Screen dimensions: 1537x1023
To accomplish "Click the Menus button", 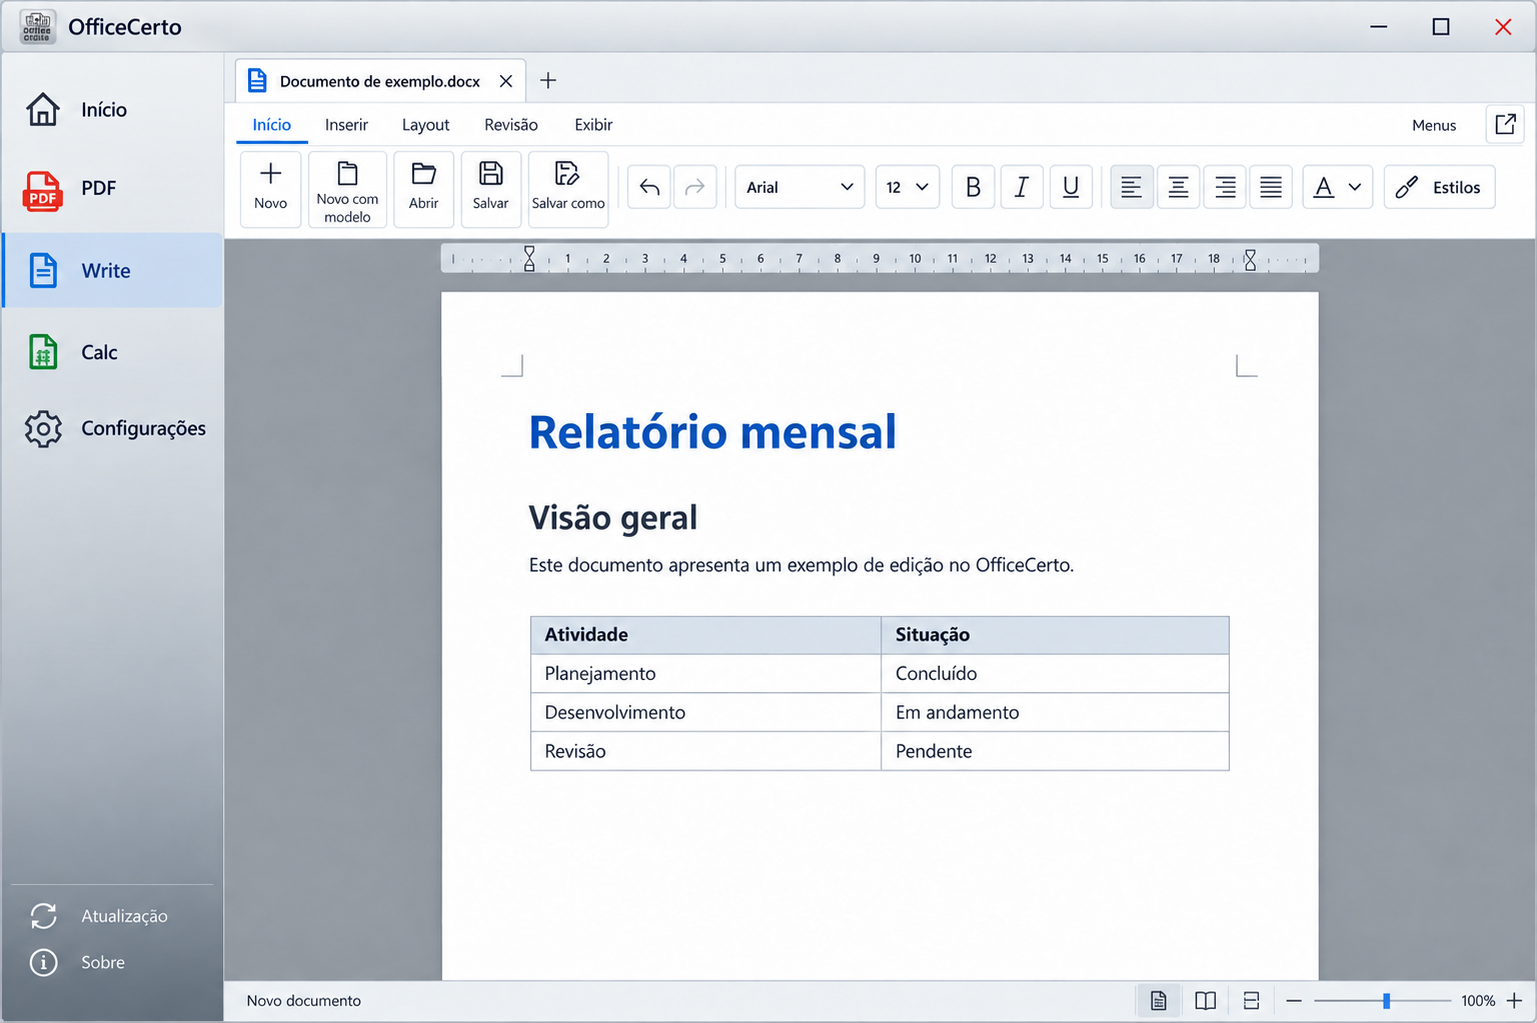I will [1434, 125].
